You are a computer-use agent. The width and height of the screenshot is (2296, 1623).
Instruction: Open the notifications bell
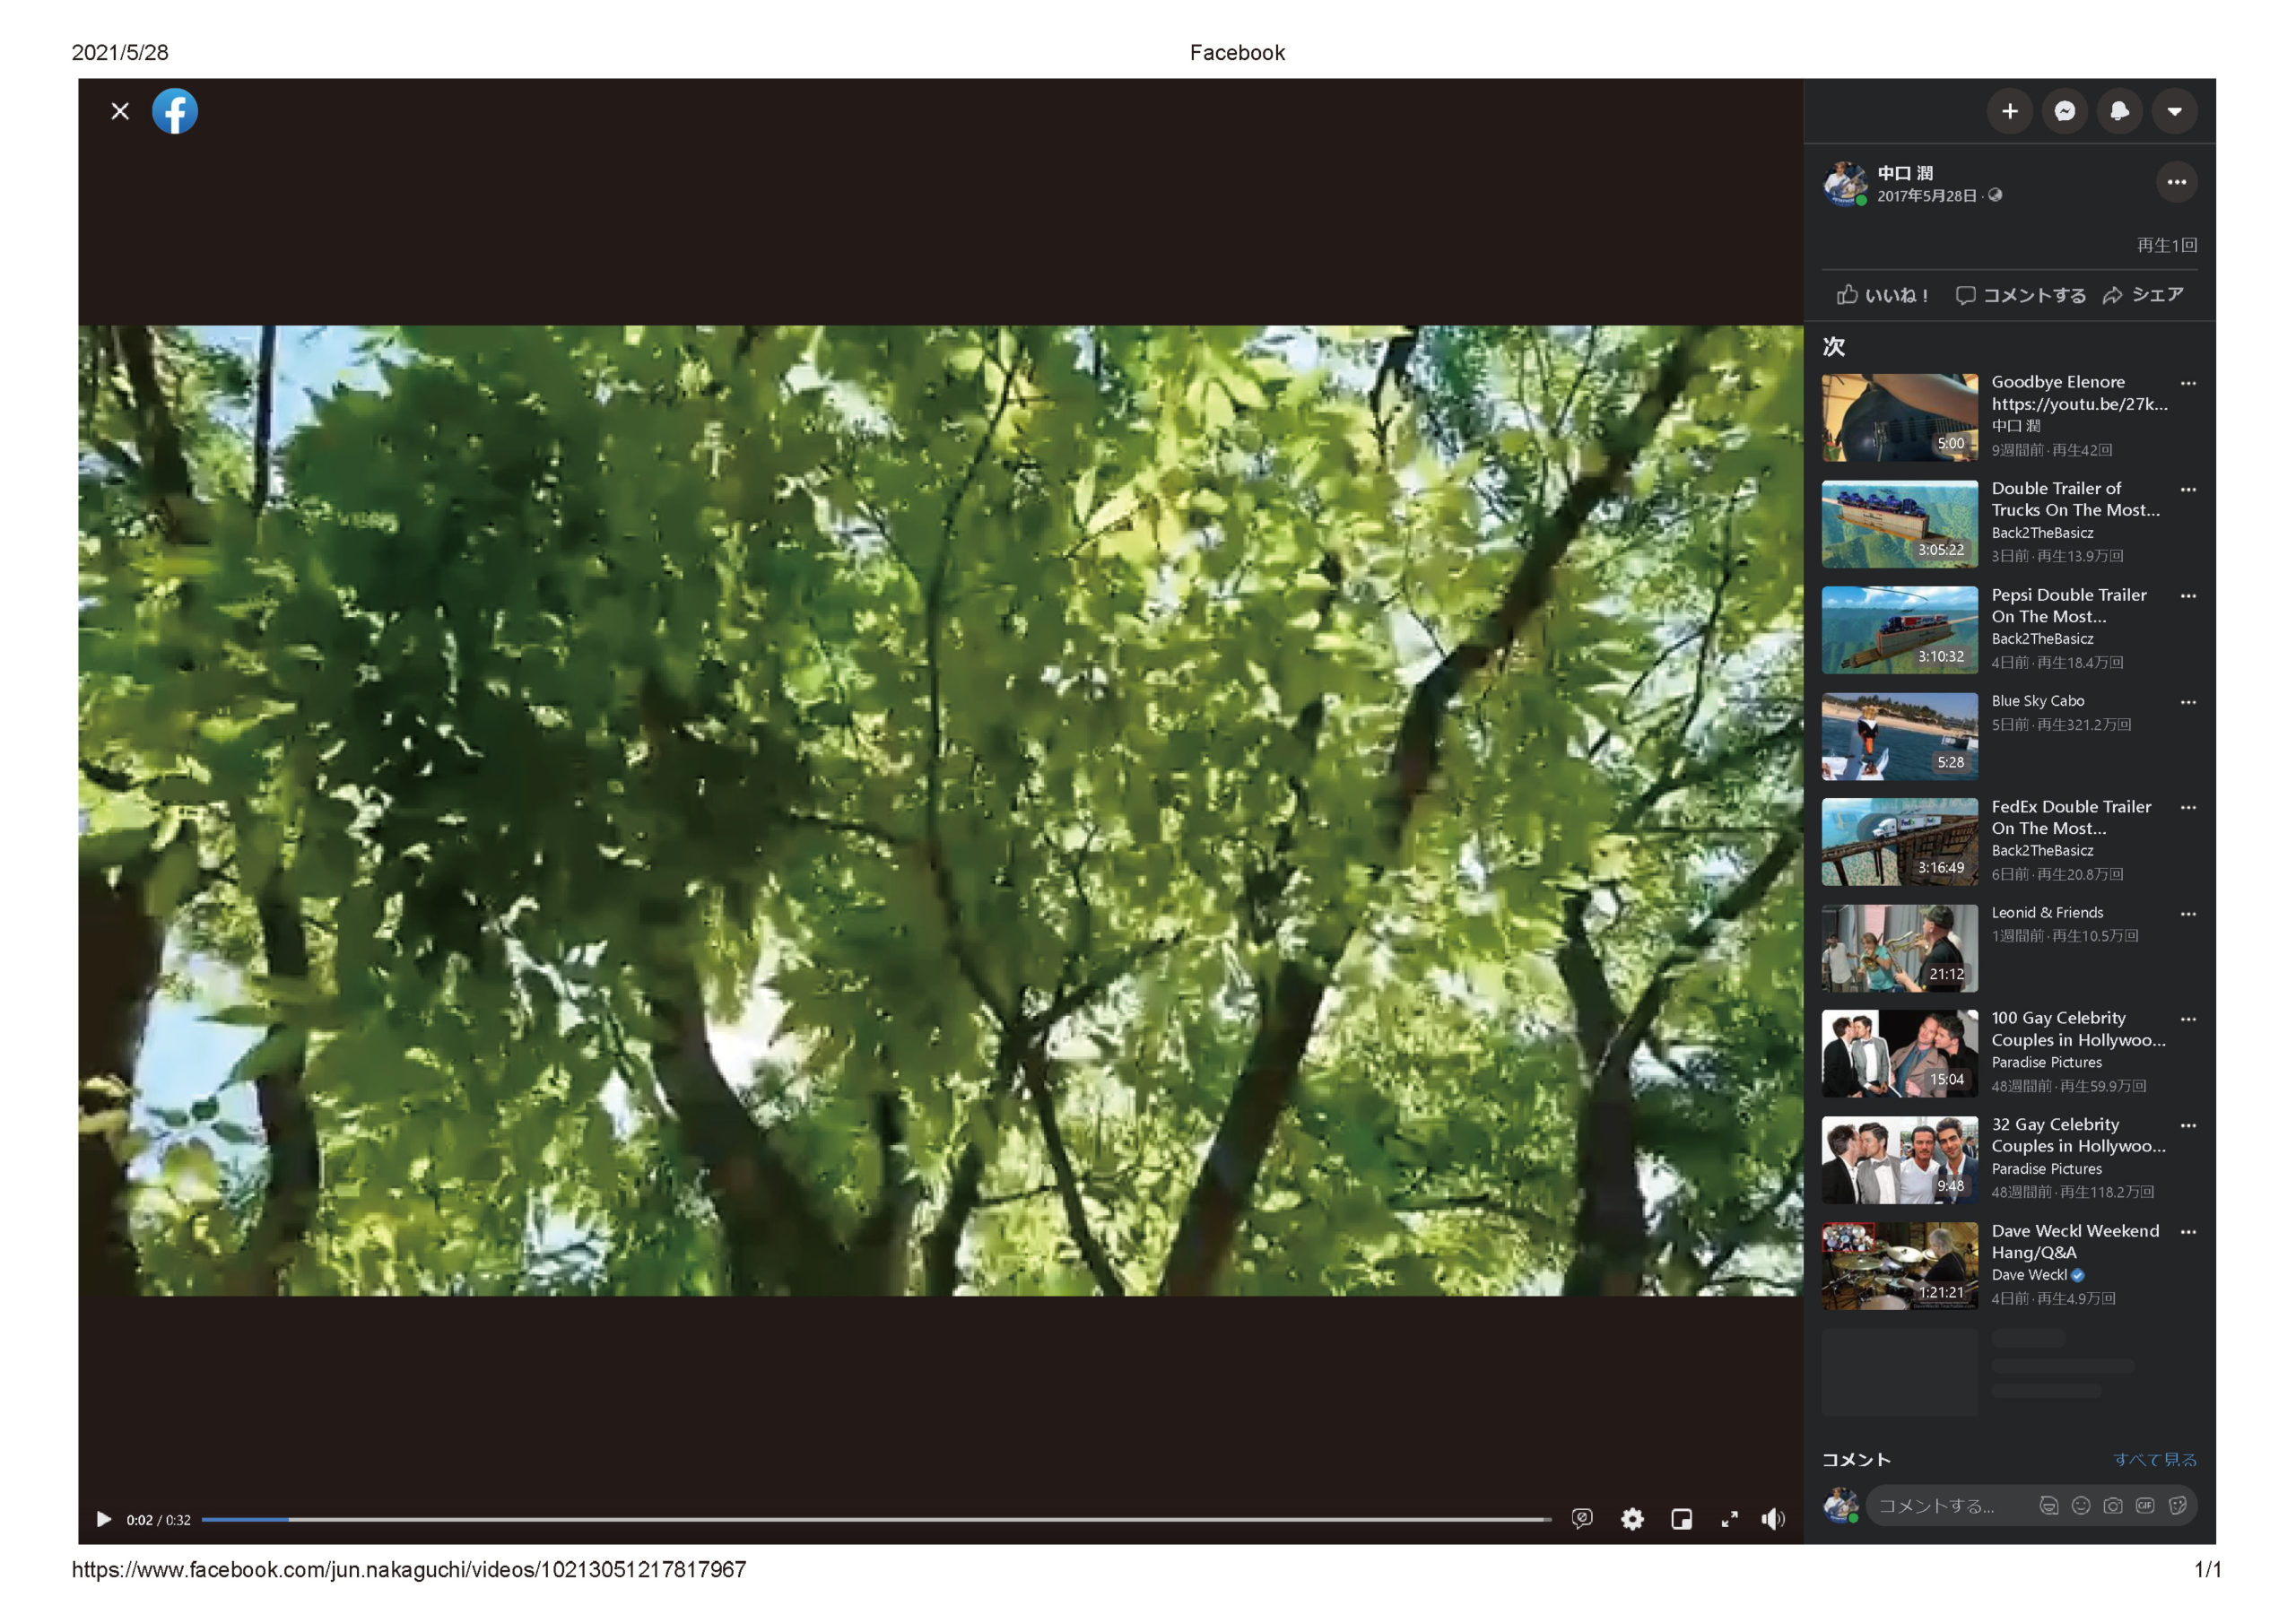[x=2119, y=111]
